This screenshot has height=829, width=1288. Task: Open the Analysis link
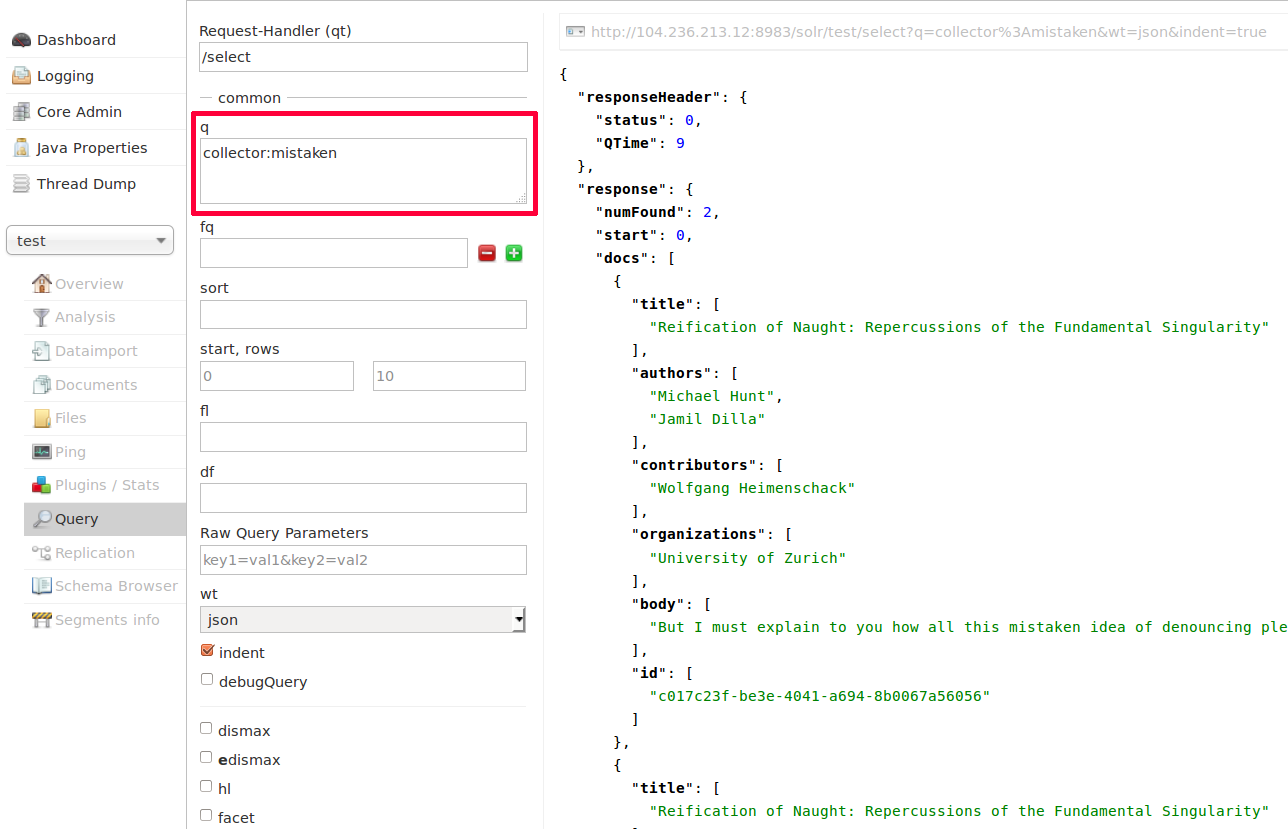pos(85,317)
